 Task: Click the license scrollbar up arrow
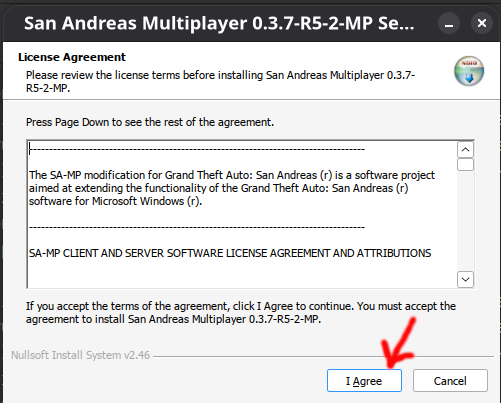click(466, 150)
